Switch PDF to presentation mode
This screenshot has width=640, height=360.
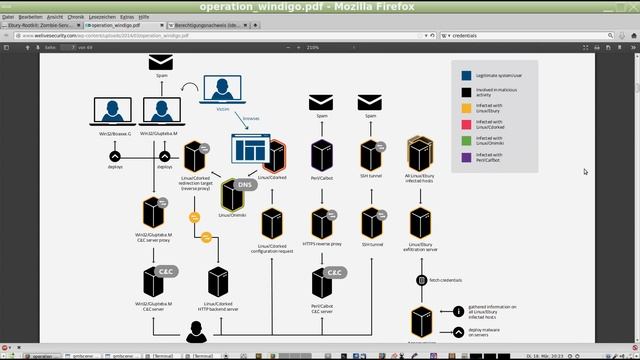585,47
